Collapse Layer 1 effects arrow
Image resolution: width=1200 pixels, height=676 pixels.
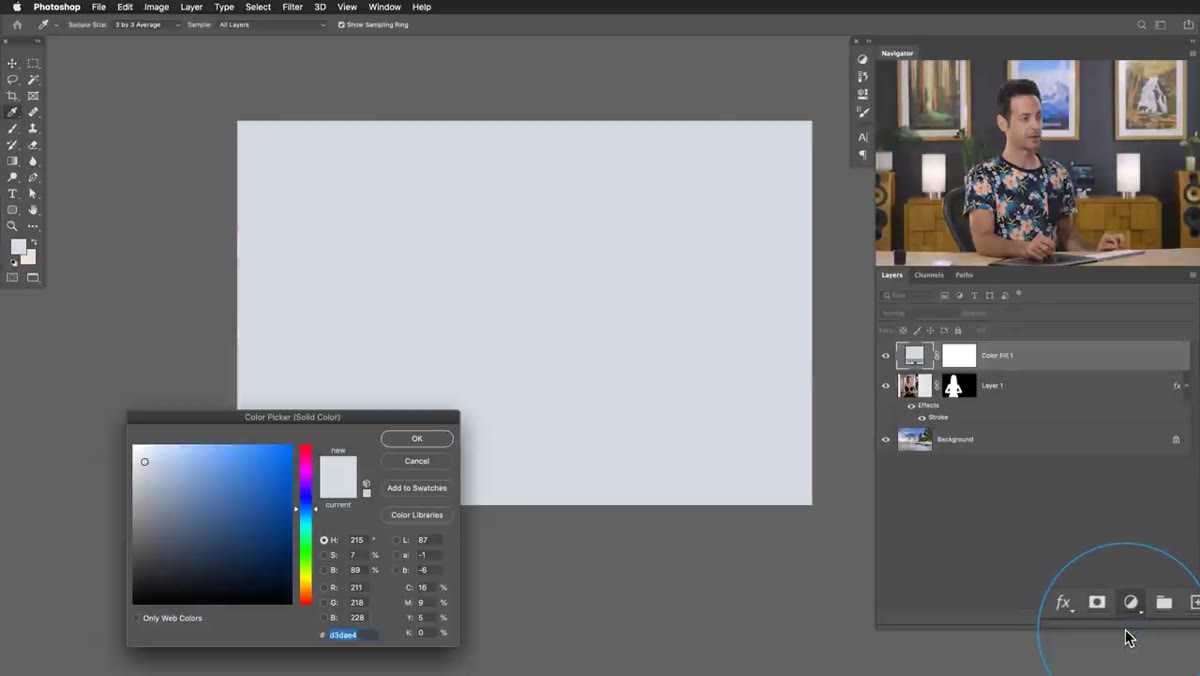coord(1187,385)
